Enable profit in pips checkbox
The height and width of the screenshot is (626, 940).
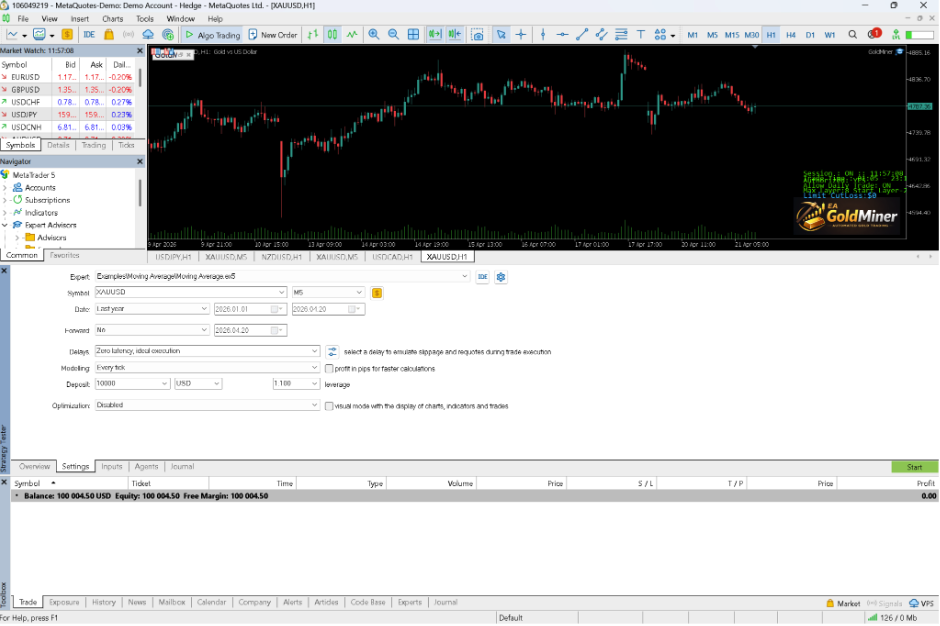(329, 369)
